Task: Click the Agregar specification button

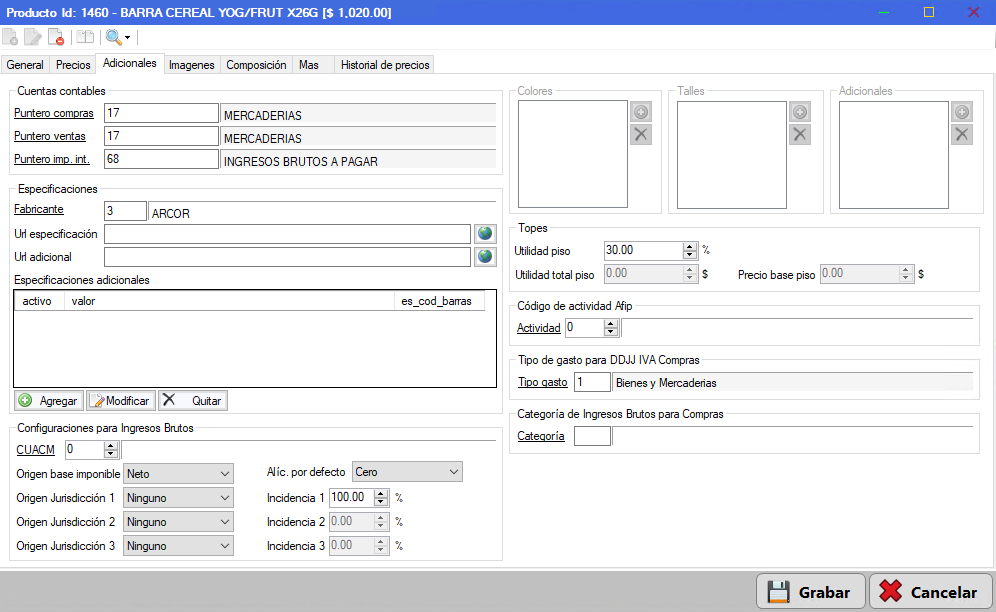Action: pos(49,400)
